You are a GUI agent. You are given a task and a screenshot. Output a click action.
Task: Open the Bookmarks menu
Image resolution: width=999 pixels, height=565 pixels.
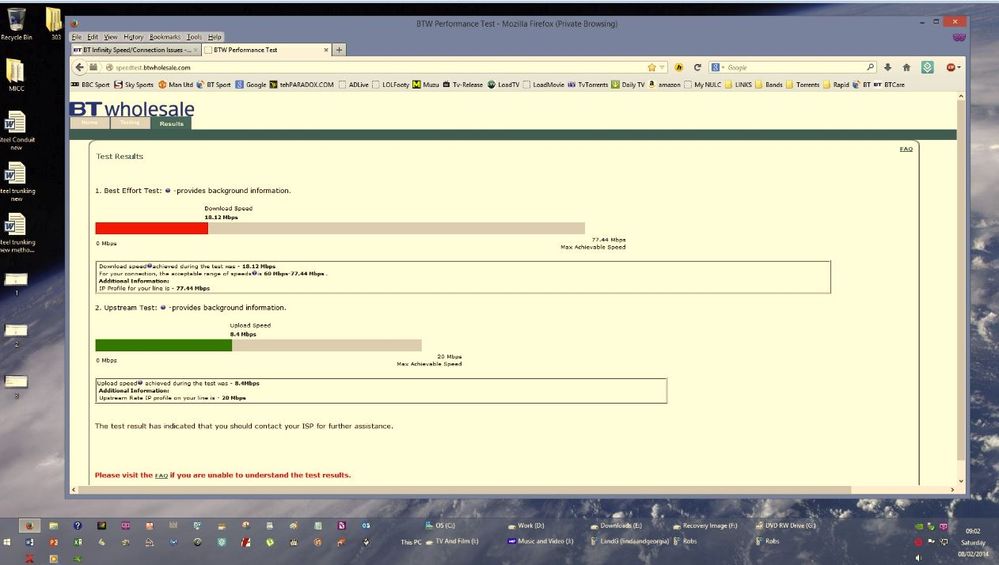tap(165, 37)
